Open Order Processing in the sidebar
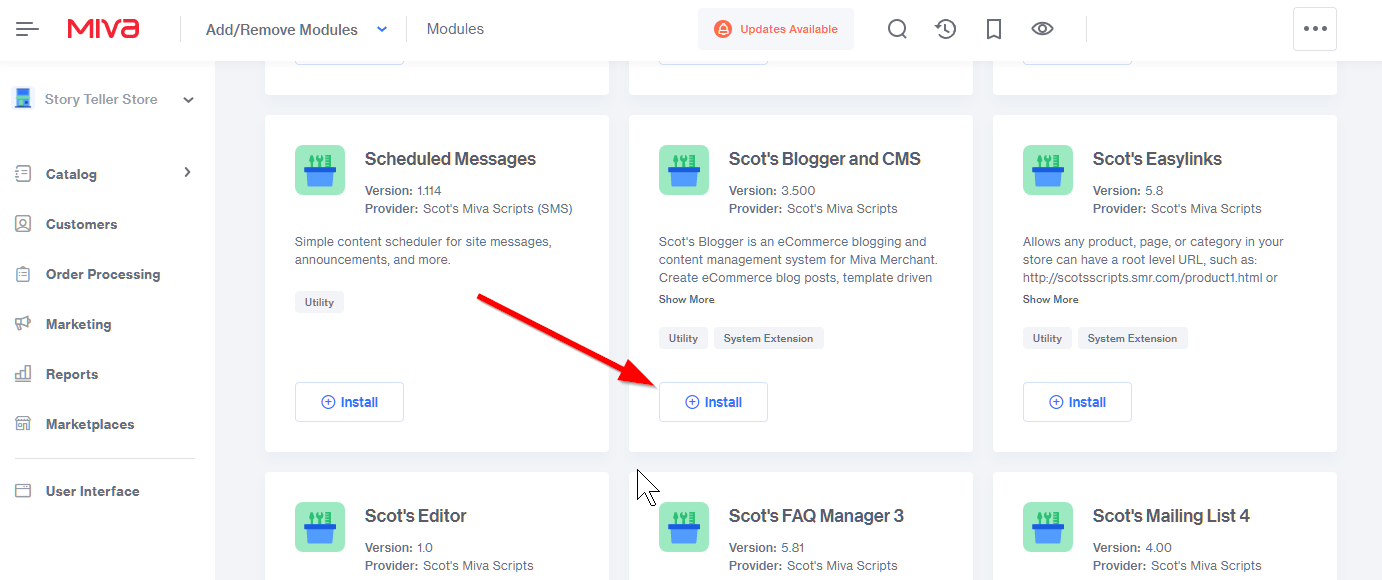1382x580 pixels. 102,274
